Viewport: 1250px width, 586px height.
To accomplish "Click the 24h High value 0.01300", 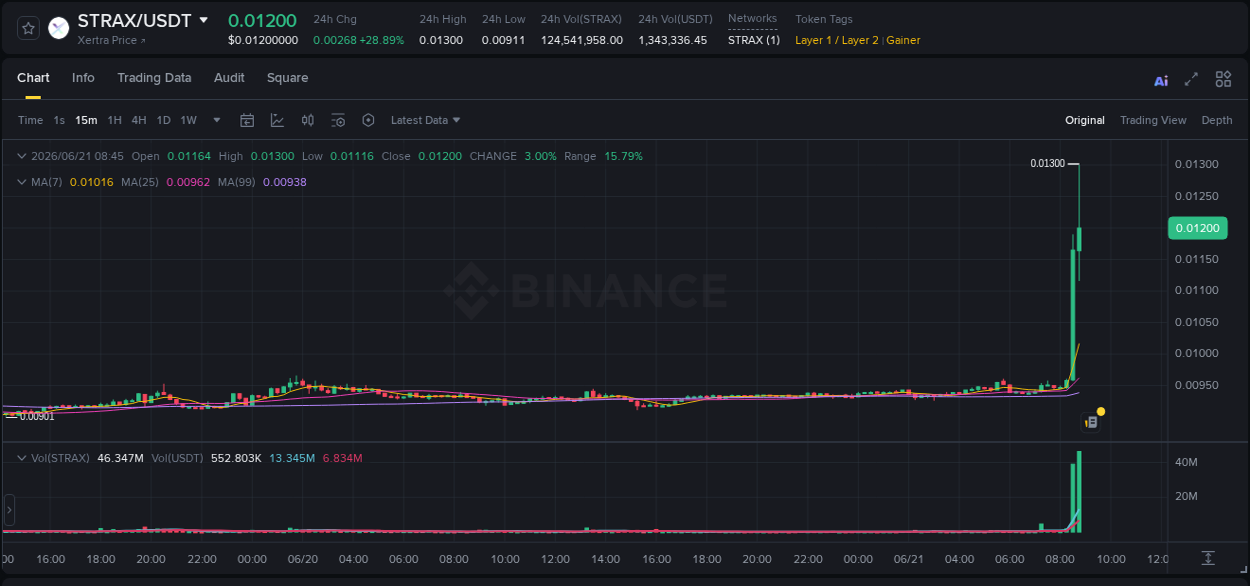I will tap(441, 40).
